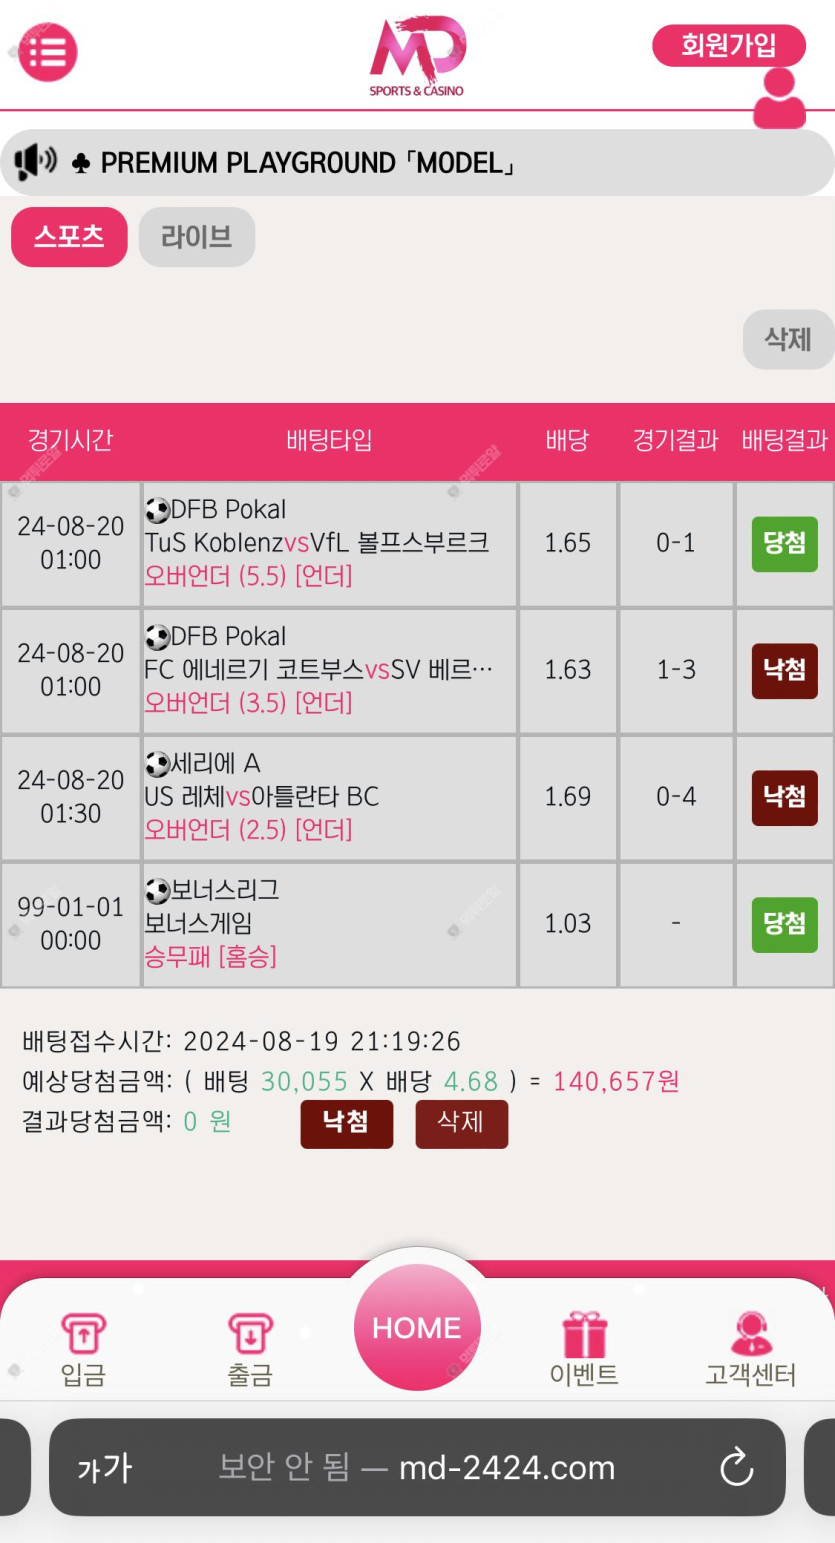The height and width of the screenshot is (1543, 835).
Task: Click the megaphone announcement icon
Action: 35,161
